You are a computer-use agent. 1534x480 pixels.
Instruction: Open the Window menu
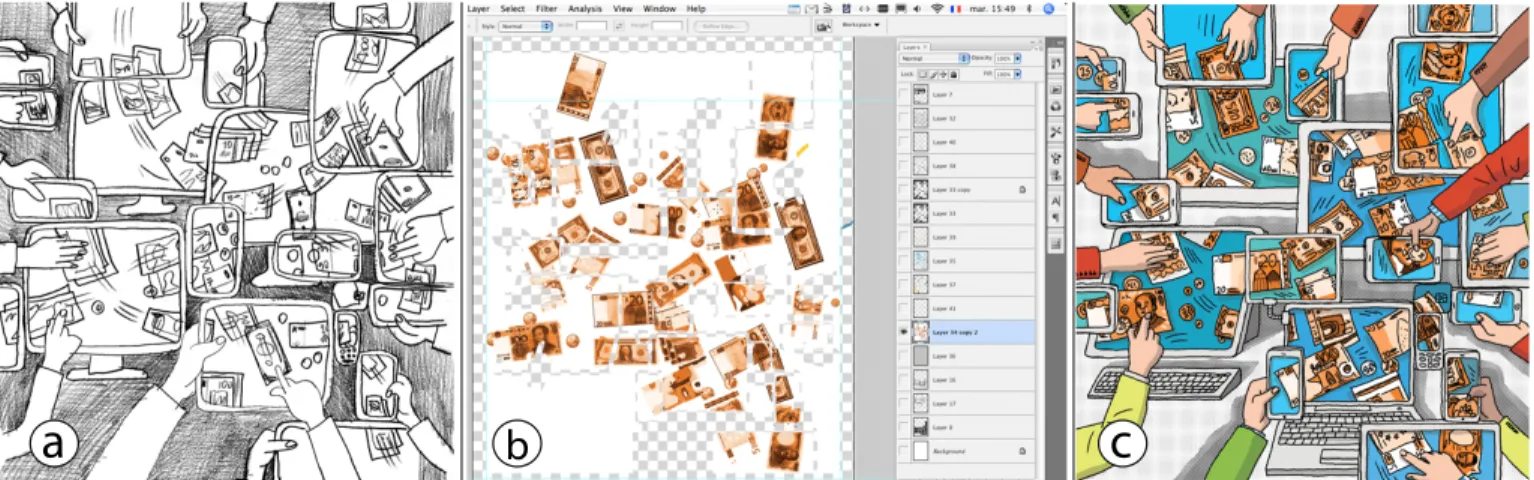click(x=659, y=8)
